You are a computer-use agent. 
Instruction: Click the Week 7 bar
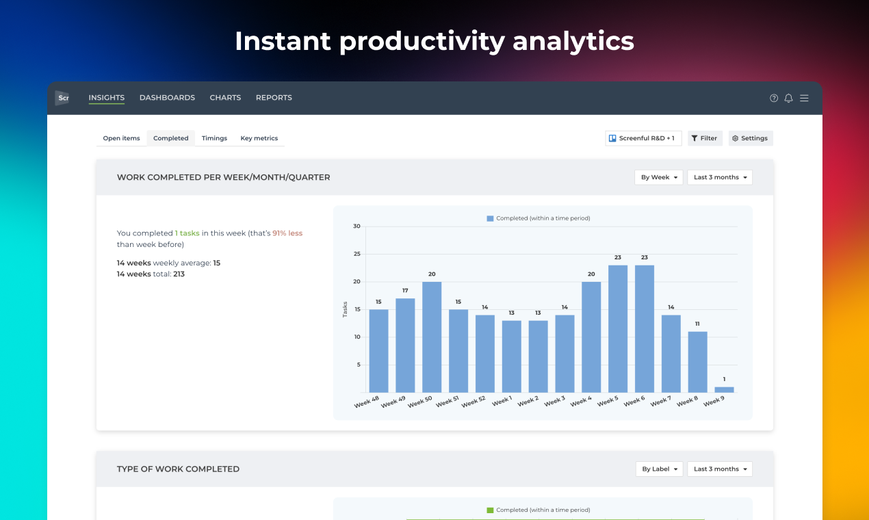click(671, 354)
